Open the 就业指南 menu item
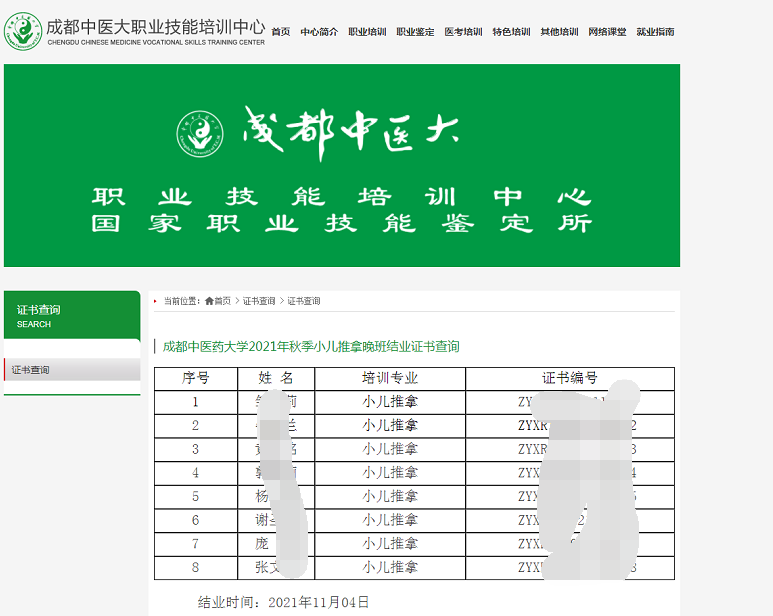This screenshot has width=773, height=616. point(655,32)
